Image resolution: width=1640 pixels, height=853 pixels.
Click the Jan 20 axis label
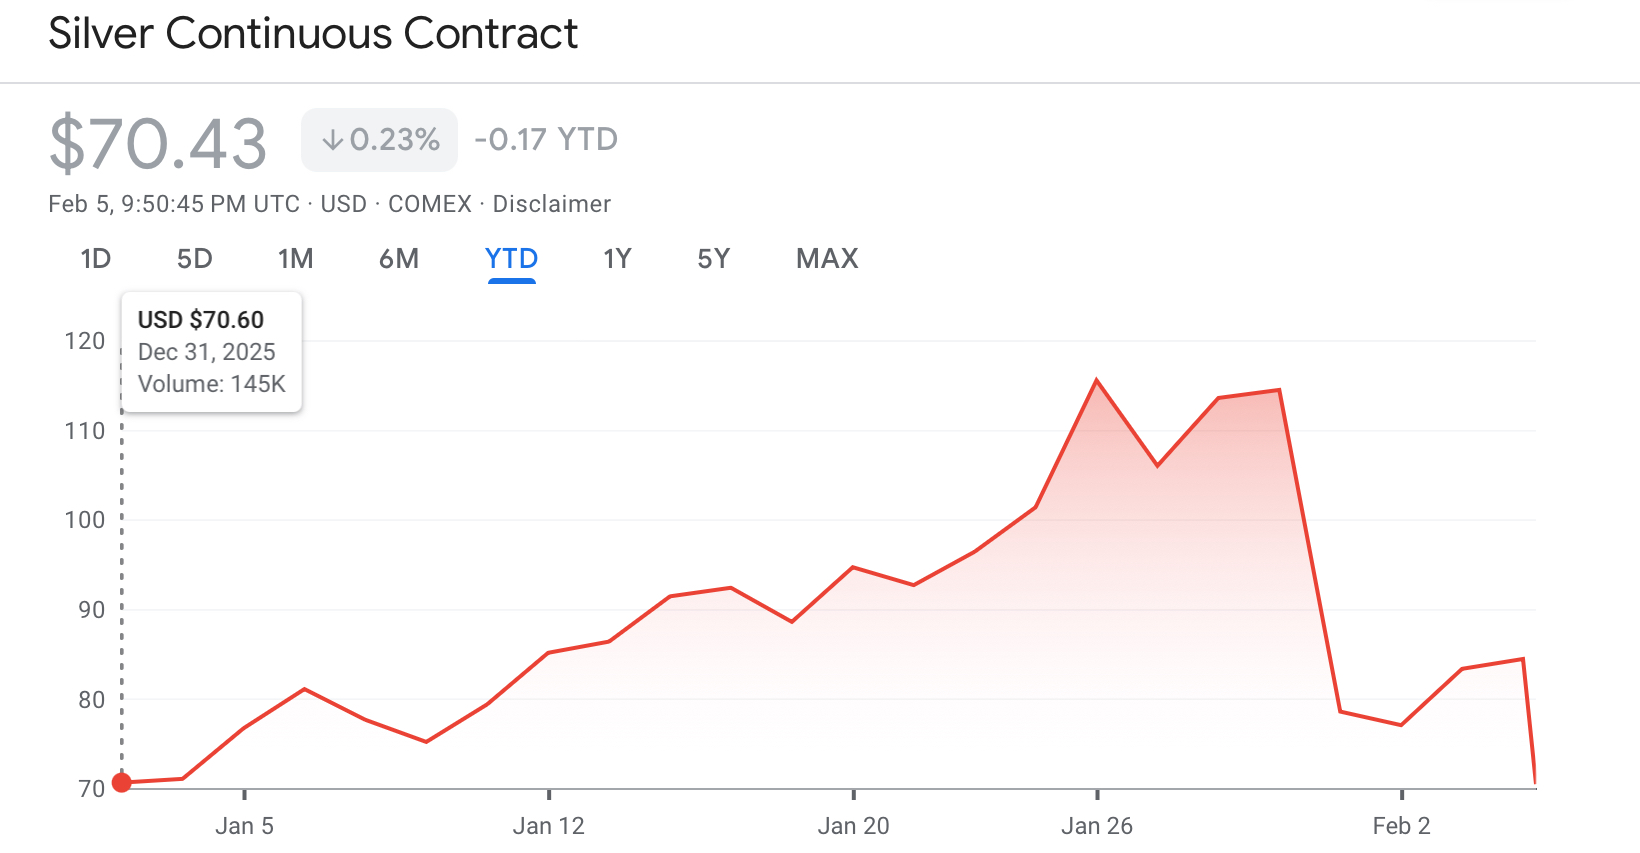853,826
